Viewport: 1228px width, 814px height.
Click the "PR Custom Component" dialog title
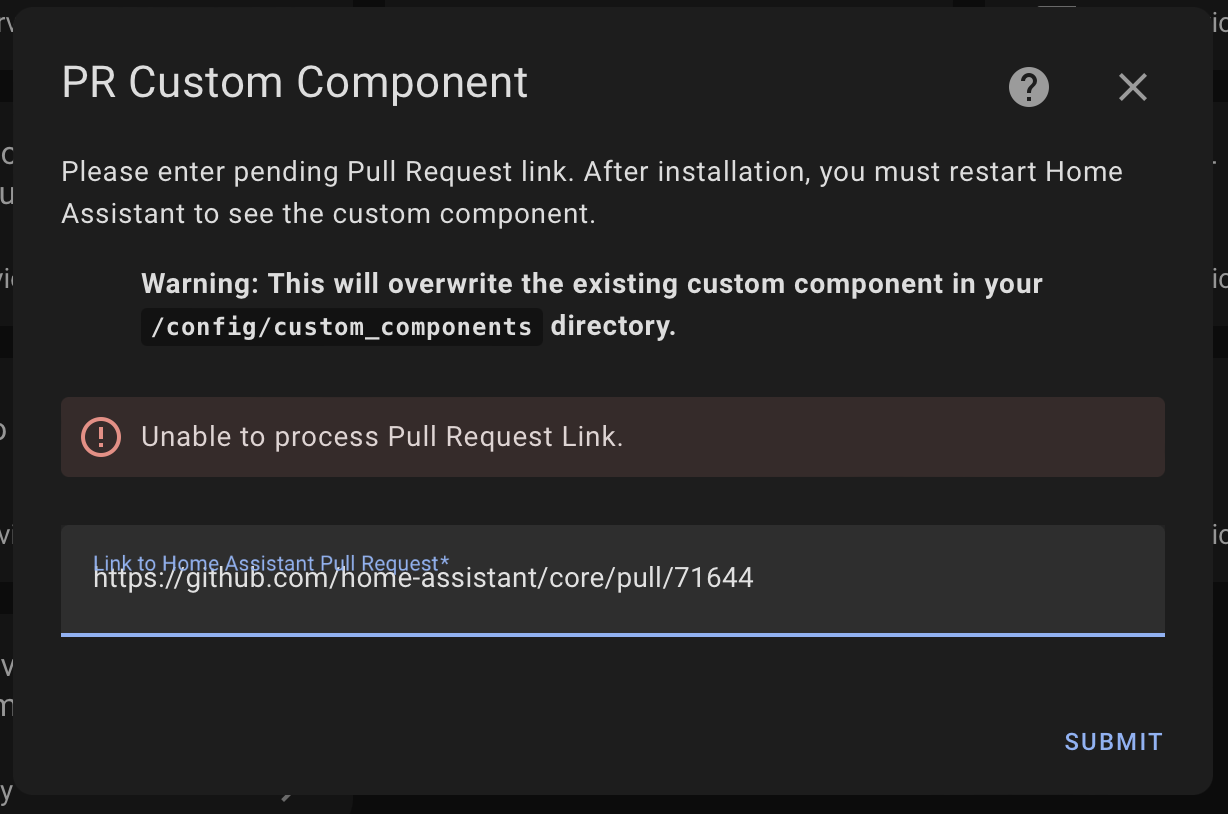[294, 83]
